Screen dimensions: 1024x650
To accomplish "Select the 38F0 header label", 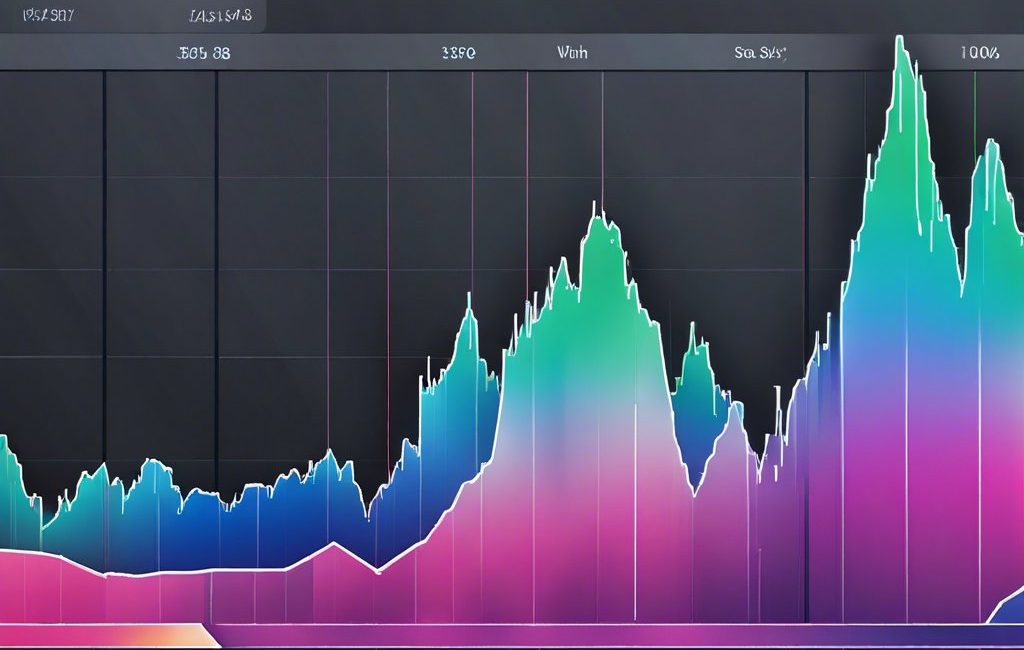I will tap(457, 54).
